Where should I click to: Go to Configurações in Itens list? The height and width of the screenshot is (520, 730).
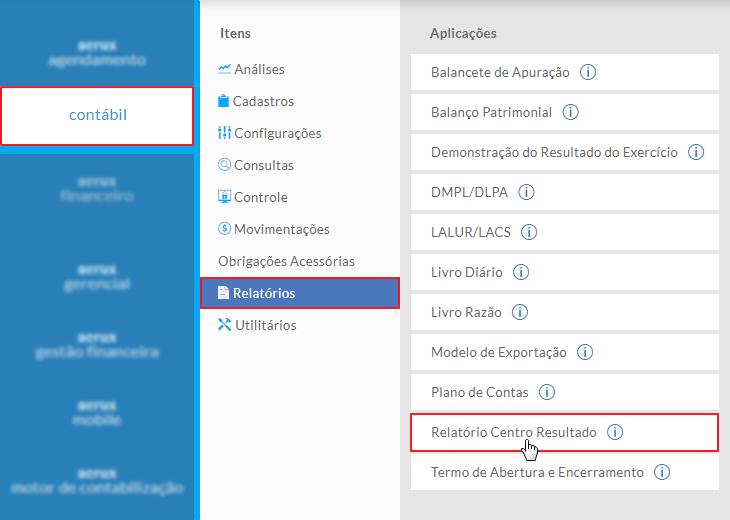277,133
